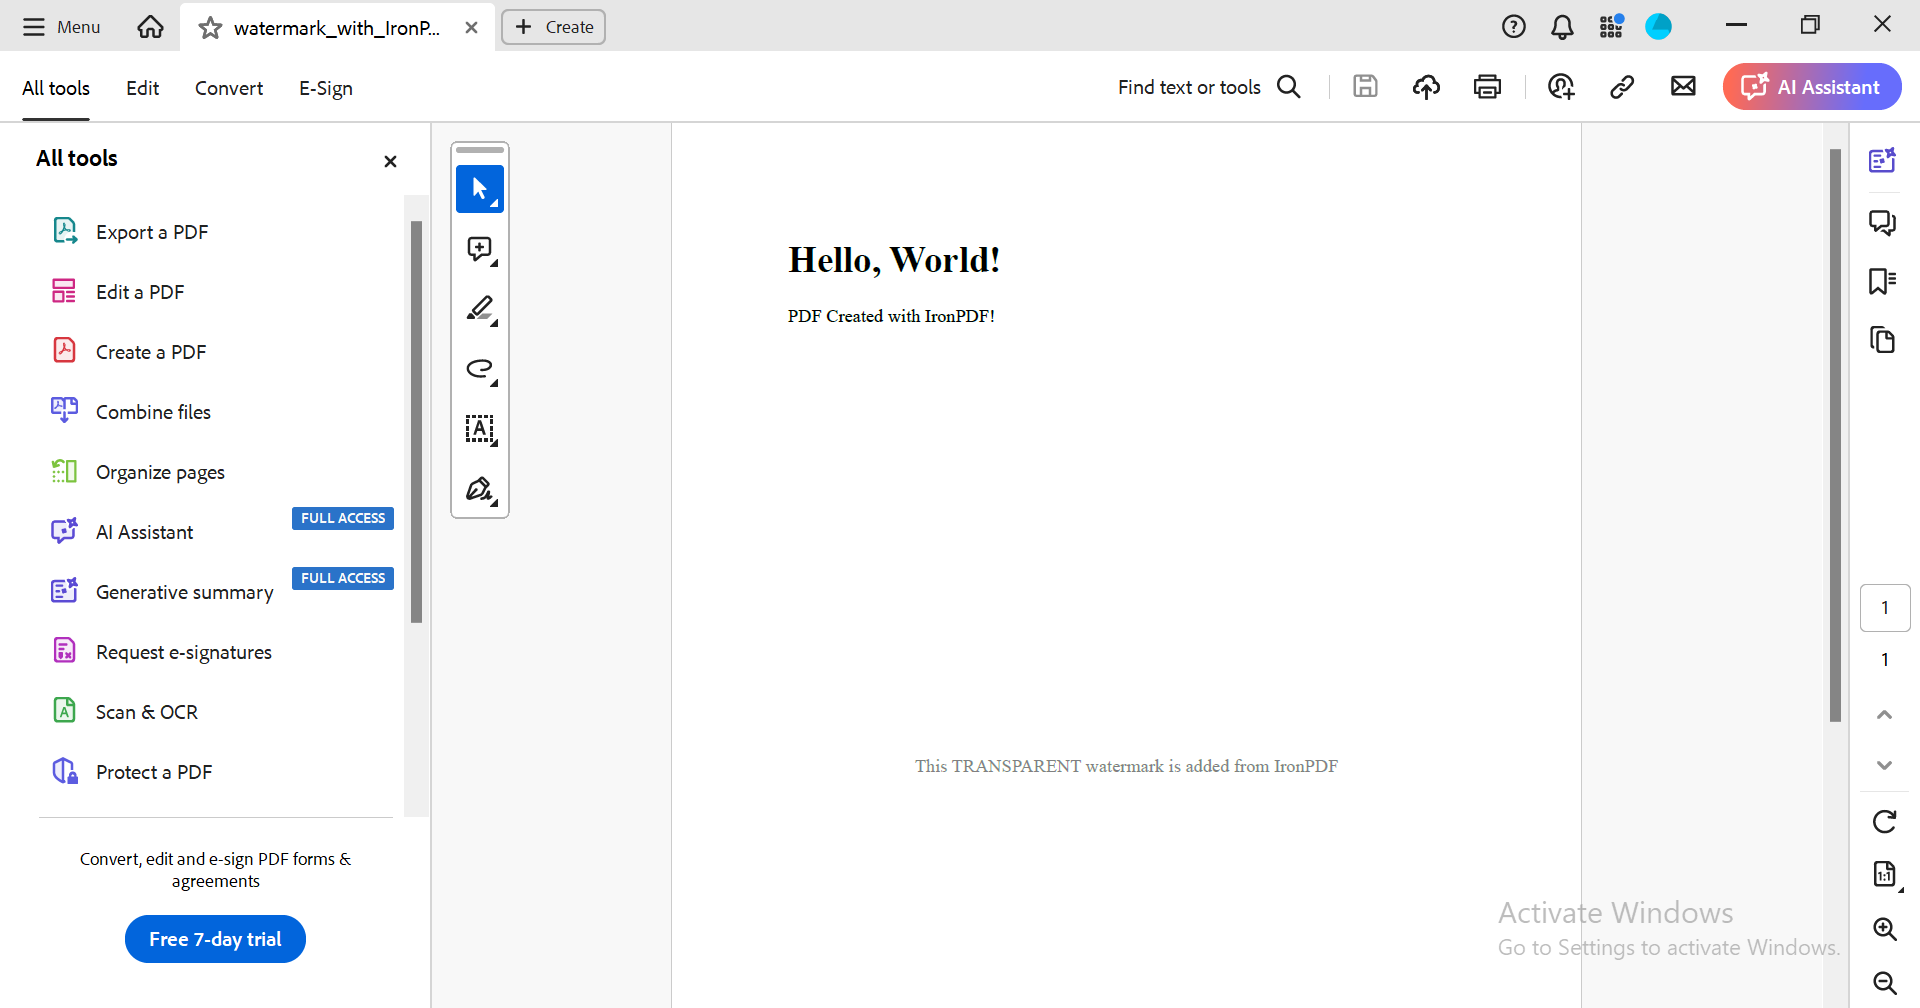Screen dimensions: 1920x1008
Task: Open the AI Assistant button in toolbar
Action: 1812,87
